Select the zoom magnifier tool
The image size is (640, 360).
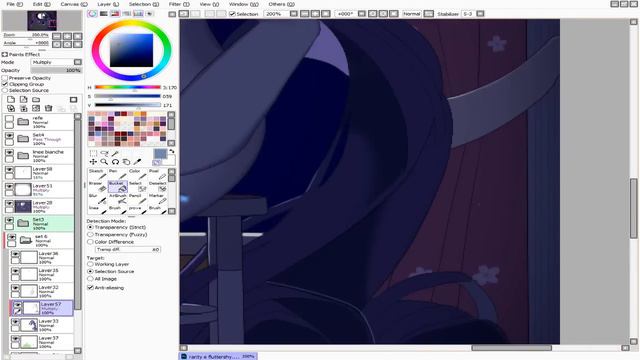[x=104, y=162]
